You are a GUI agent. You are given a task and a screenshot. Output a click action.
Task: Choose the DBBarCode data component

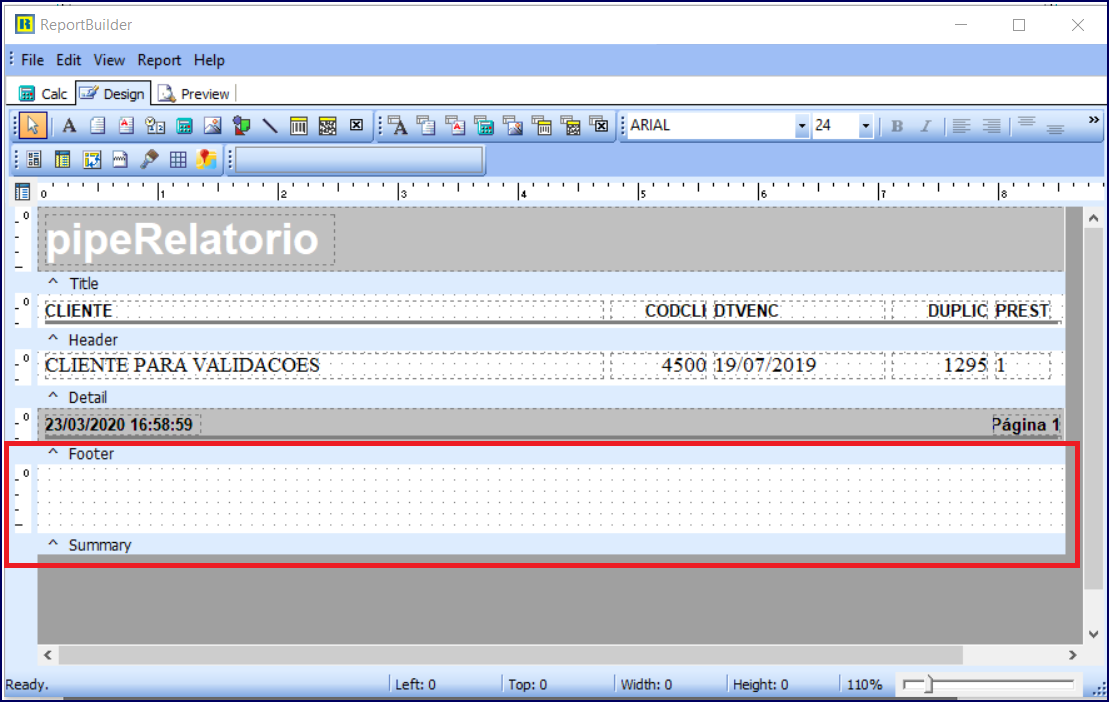[x=542, y=126]
